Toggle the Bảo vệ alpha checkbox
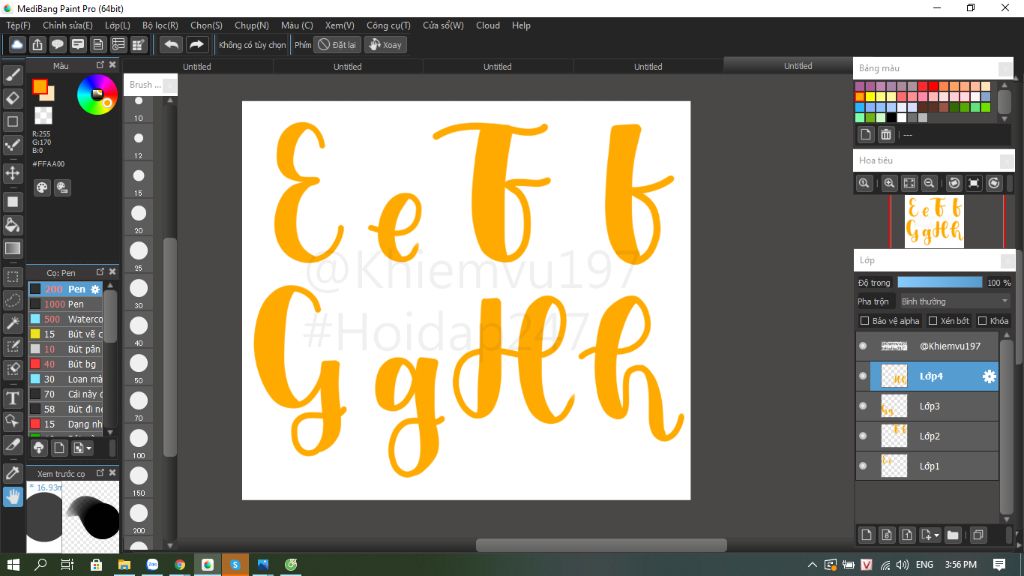1024x576 pixels. click(865, 321)
